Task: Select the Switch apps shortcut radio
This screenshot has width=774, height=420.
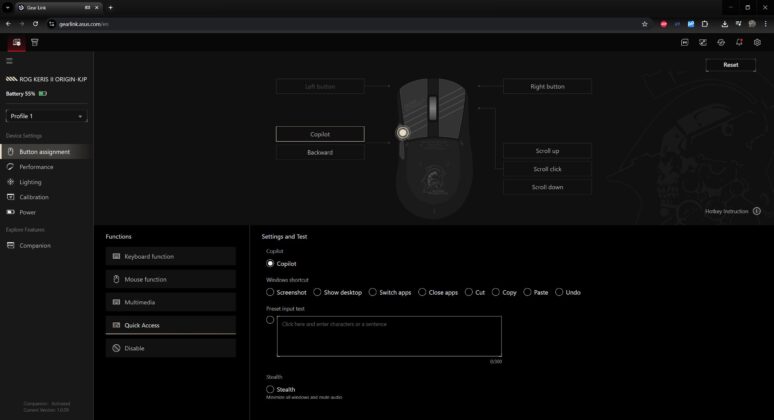Action: 373,292
